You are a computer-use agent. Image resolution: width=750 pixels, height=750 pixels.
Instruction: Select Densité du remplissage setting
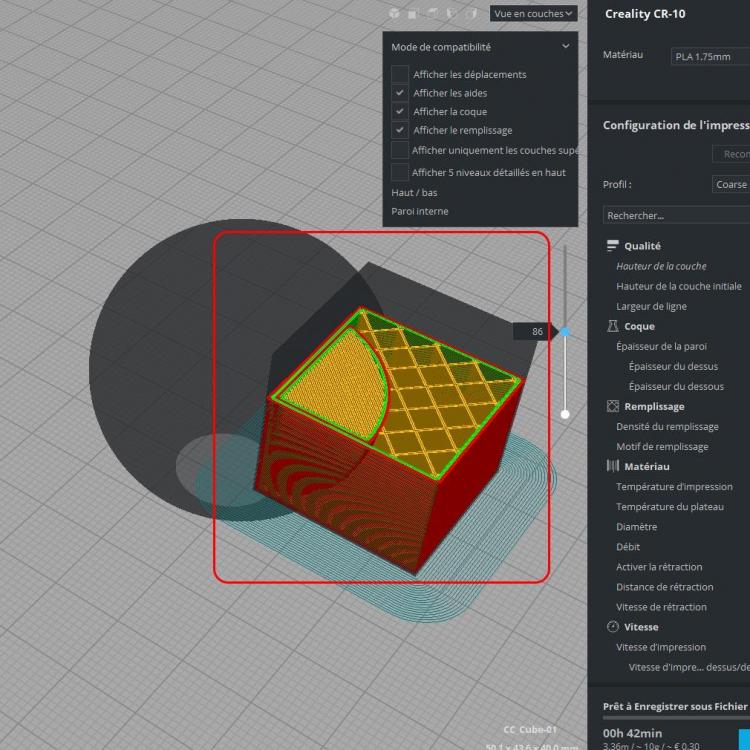(667, 427)
